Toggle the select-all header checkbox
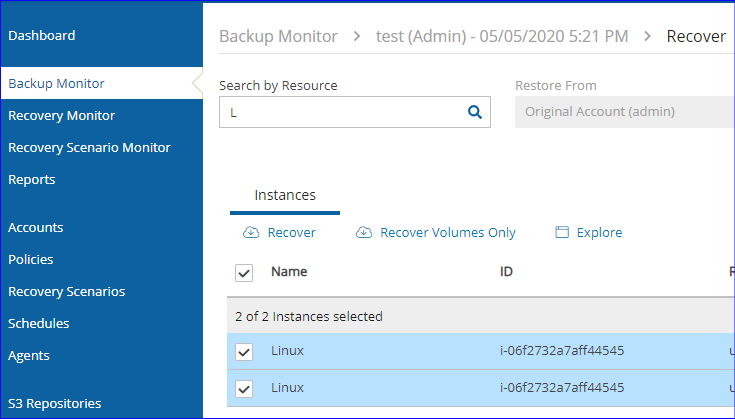This screenshot has height=419, width=735. [x=244, y=272]
